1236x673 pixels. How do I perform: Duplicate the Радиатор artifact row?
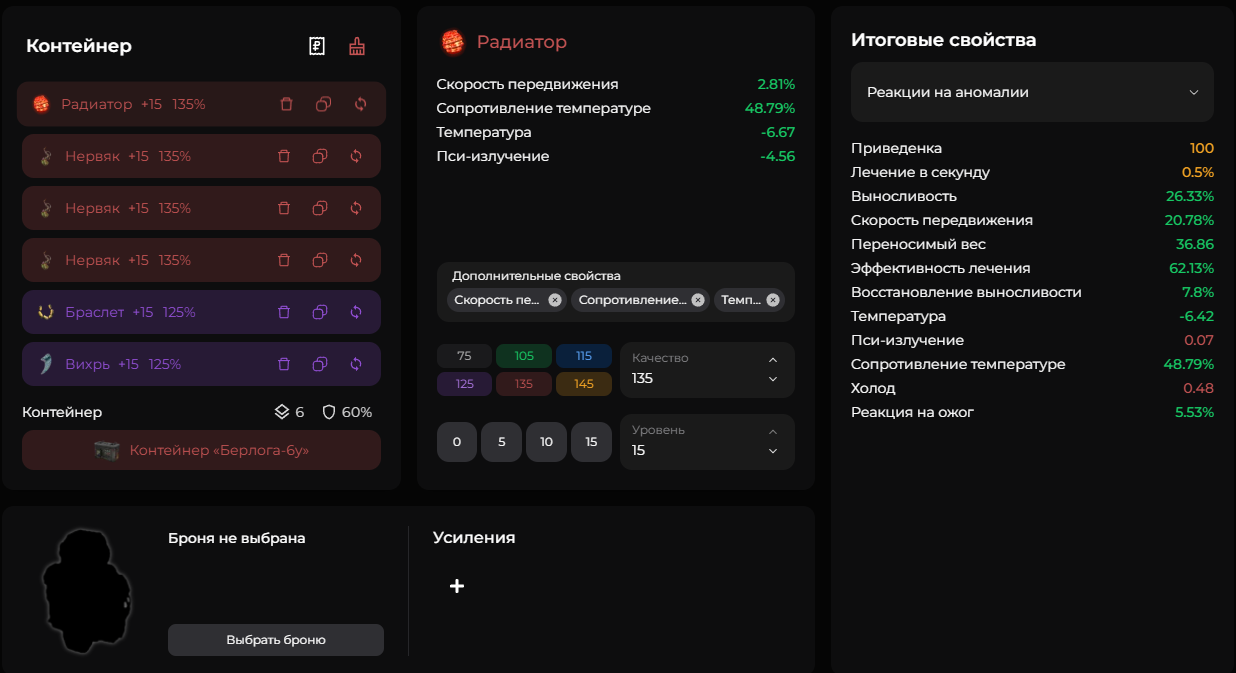pyautogui.click(x=323, y=104)
